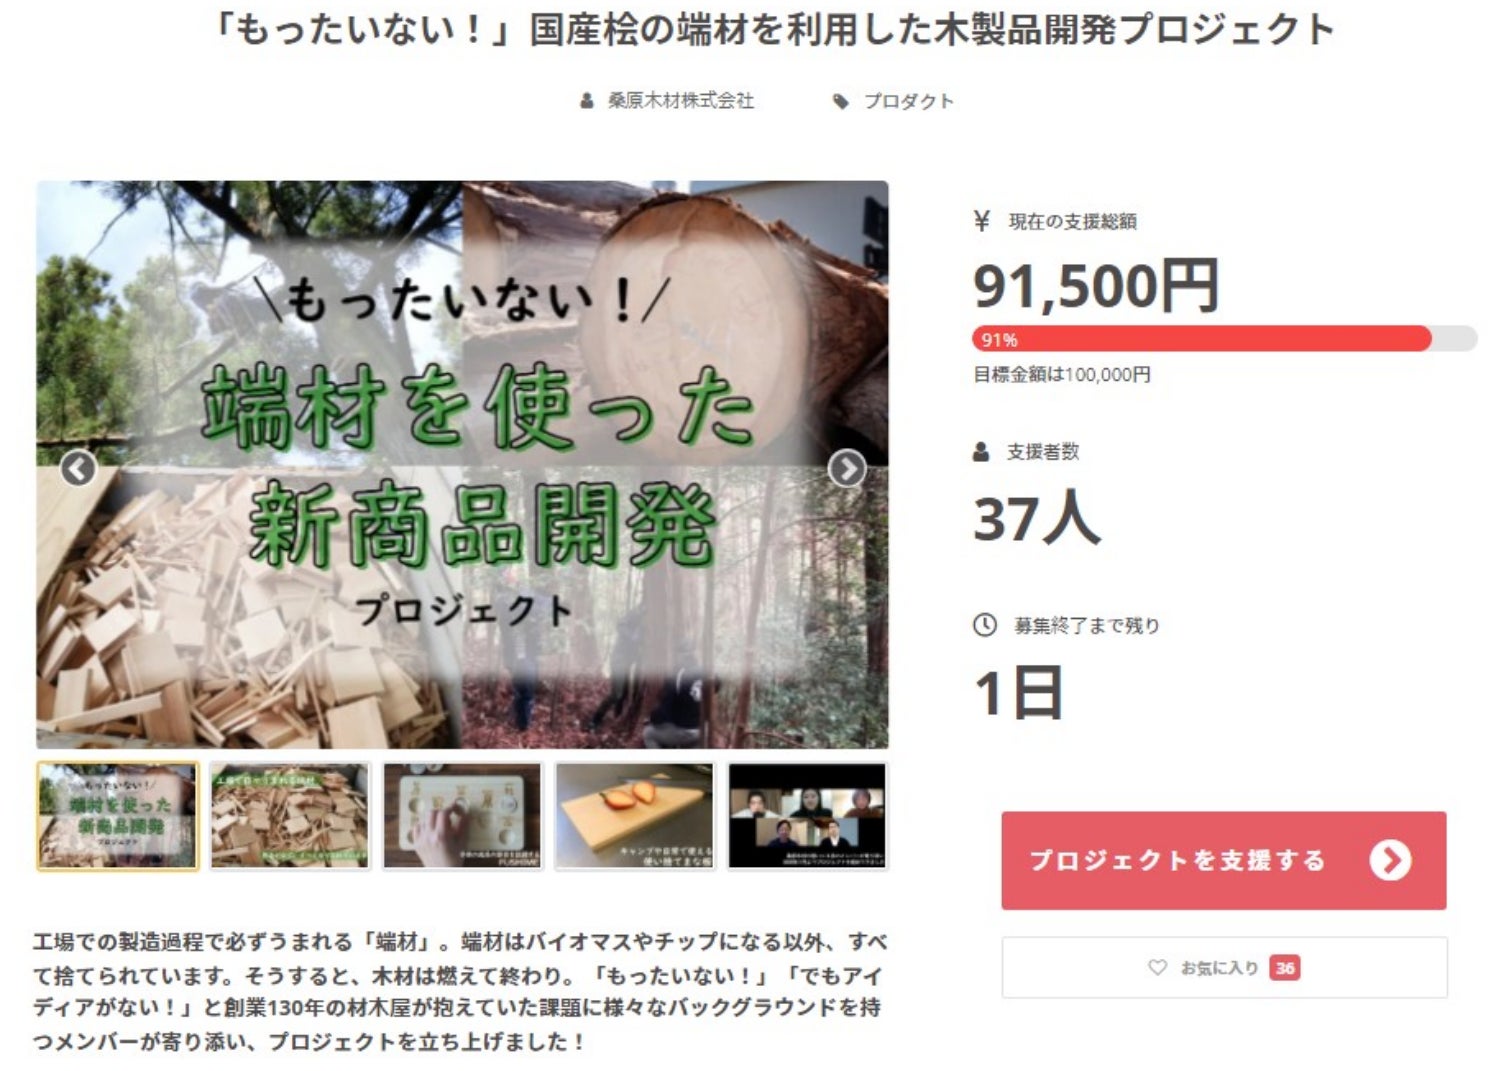
Task: Click the person icon beside 桑原木材株式会社
Action: click(x=587, y=101)
